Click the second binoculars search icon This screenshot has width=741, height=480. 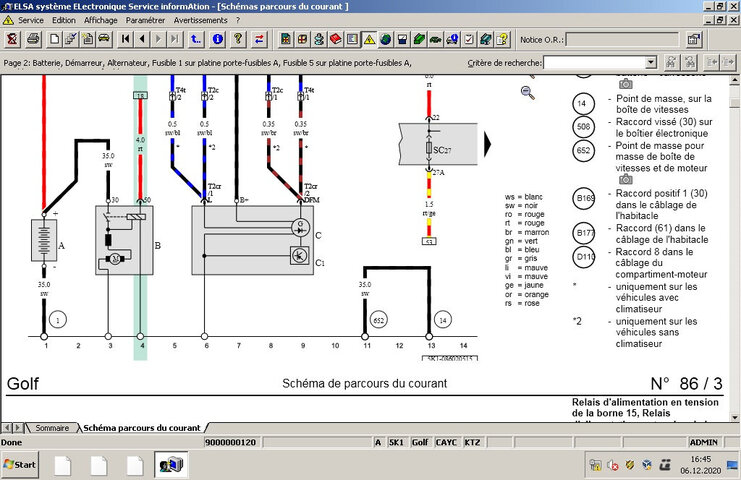689,62
